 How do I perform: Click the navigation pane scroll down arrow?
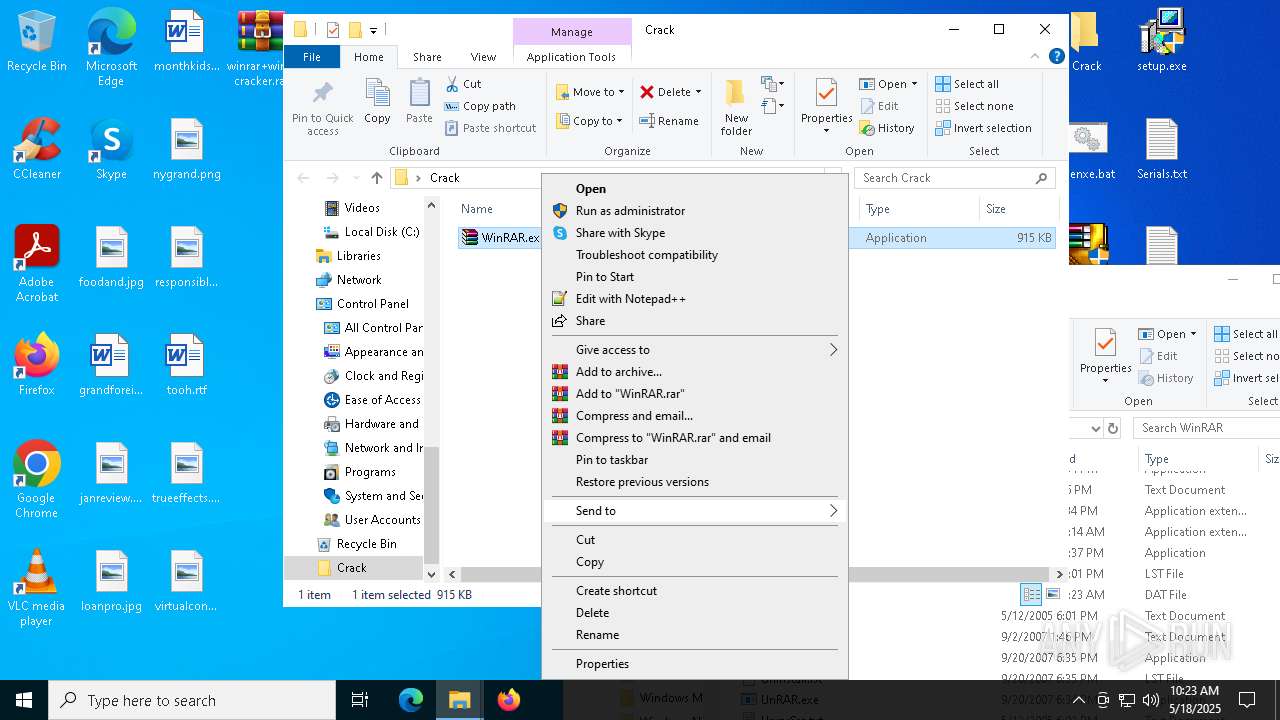click(432, 574)
